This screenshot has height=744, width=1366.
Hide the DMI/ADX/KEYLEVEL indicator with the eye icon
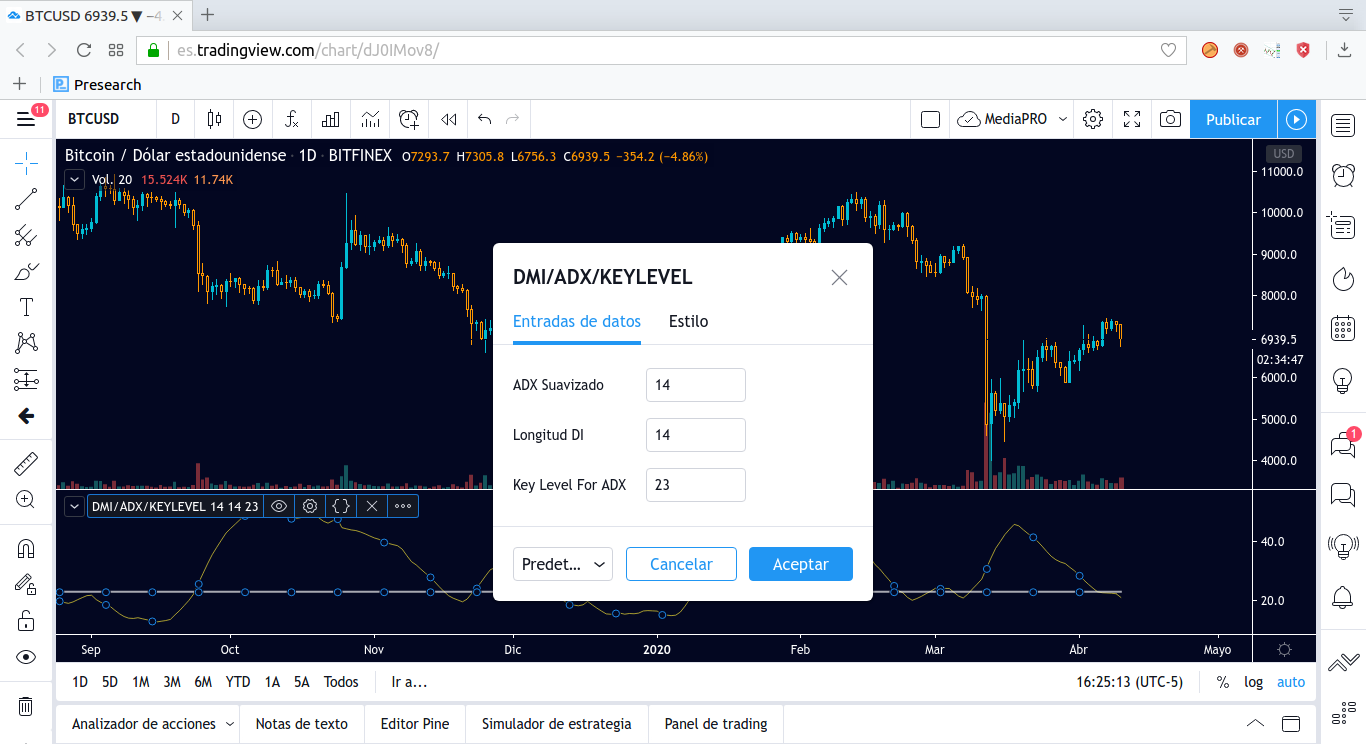click(x=279, y=506)
